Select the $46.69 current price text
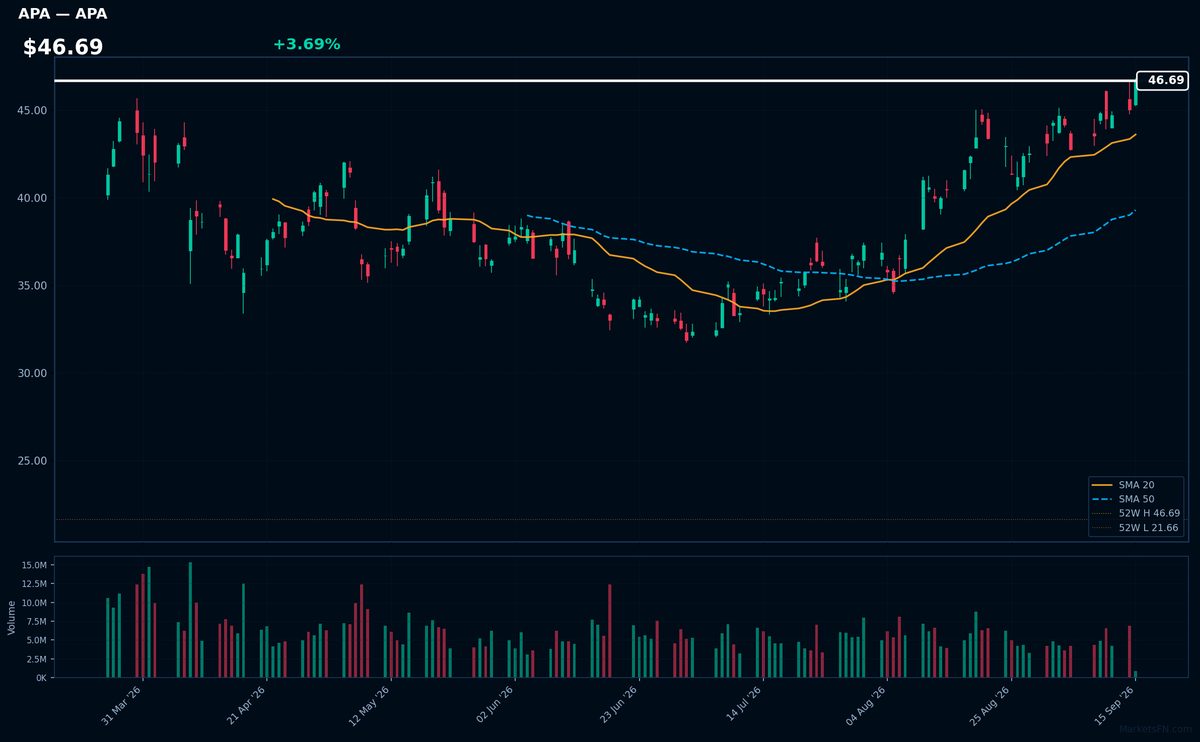The height and width of the screenshot is (742, 1200). point(63,47)
